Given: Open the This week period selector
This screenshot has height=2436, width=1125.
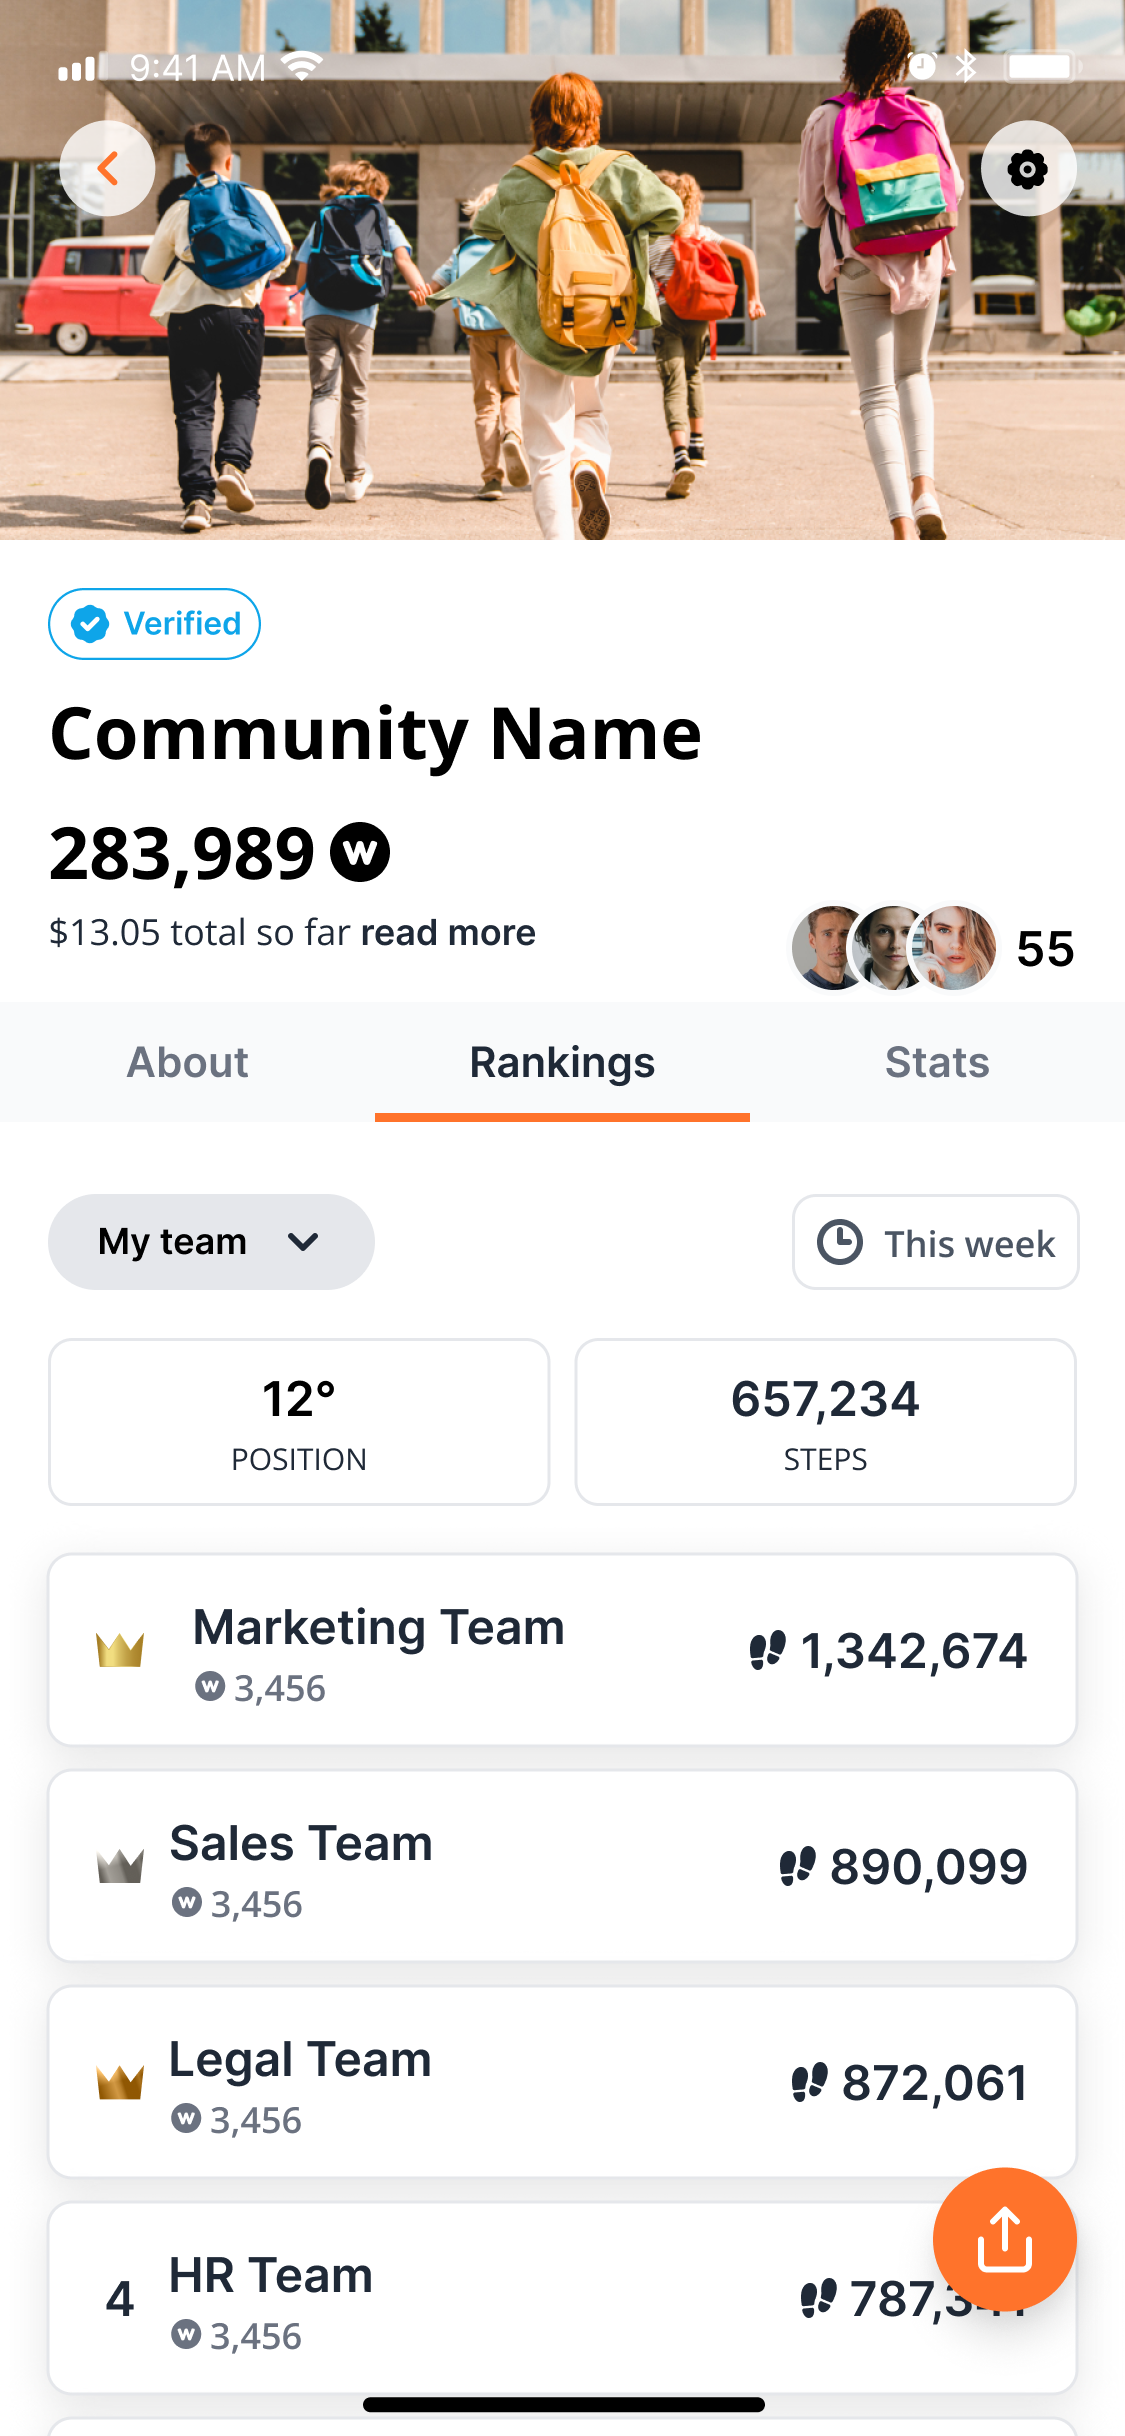Looking at the screenshot, I should [936, 1242].
